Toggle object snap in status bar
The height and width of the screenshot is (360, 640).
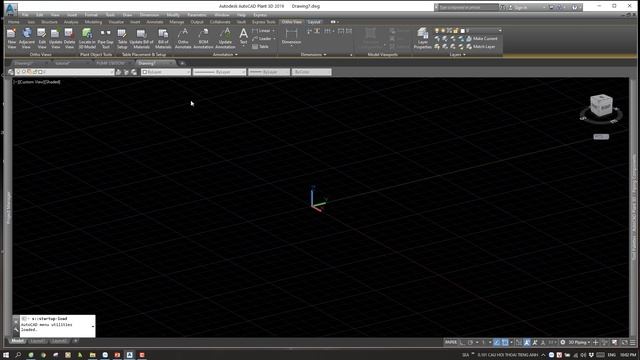(505, 342)
